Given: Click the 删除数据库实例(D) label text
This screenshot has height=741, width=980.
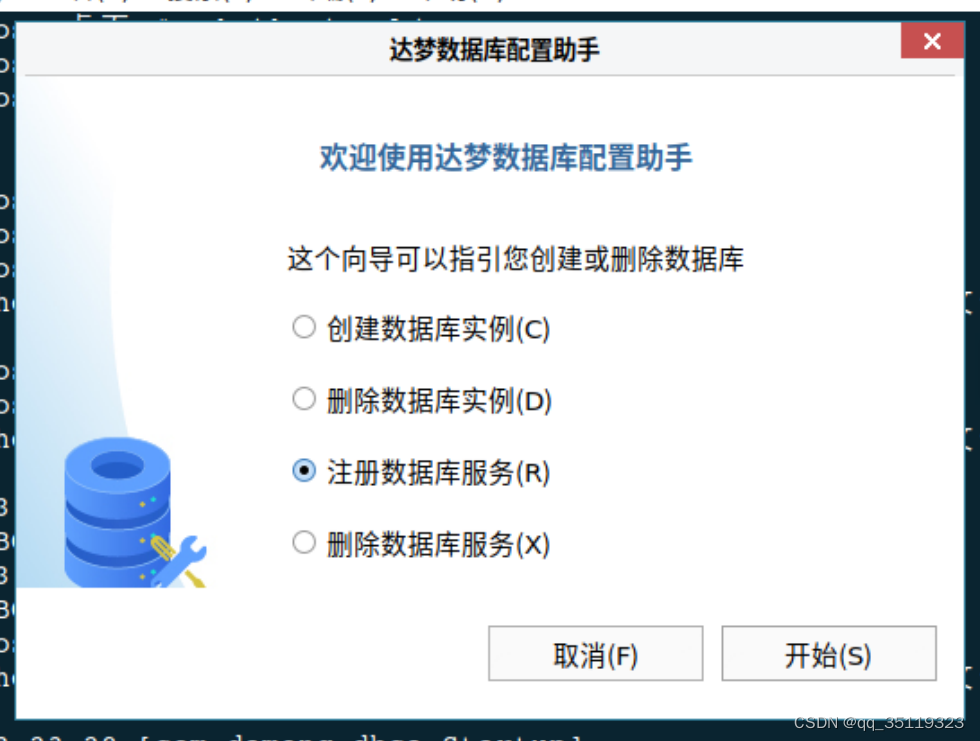Looking at the screenshot, I should point(439,401).
